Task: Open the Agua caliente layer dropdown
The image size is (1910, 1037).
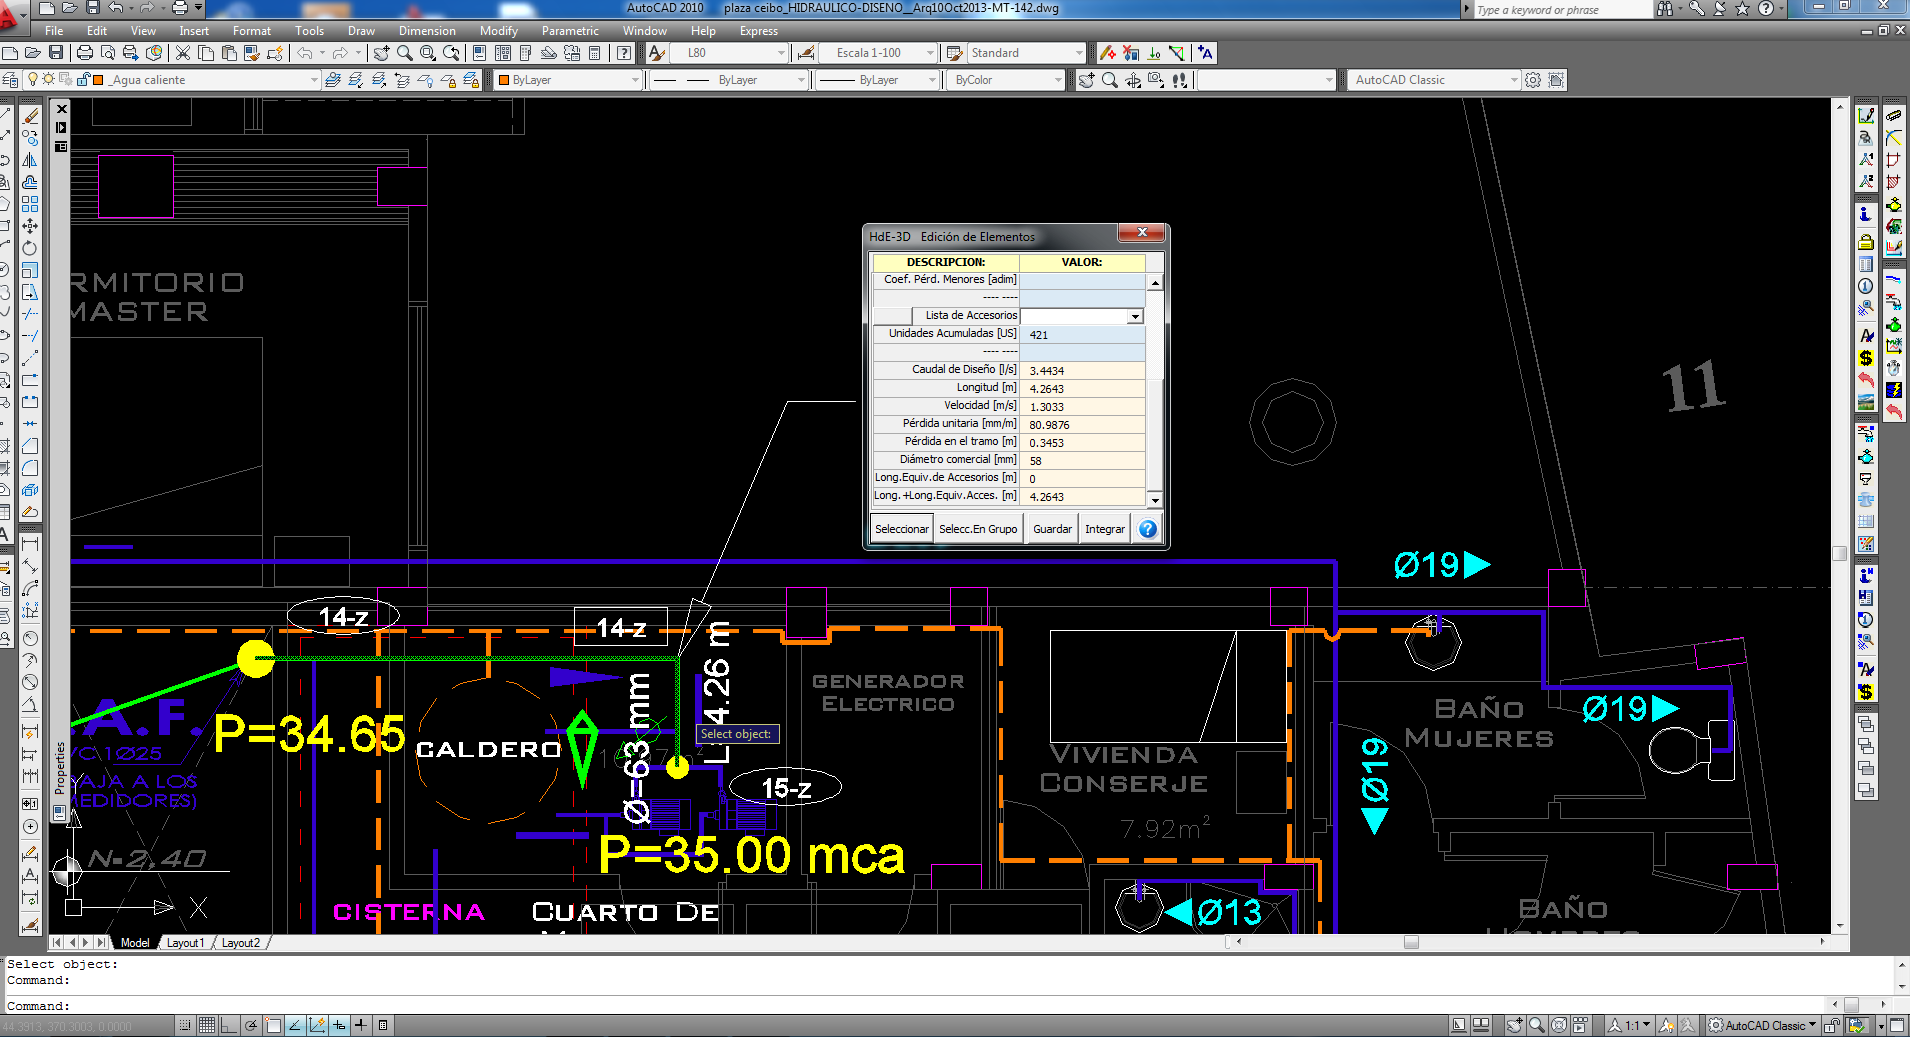Action: pos(313,80)
